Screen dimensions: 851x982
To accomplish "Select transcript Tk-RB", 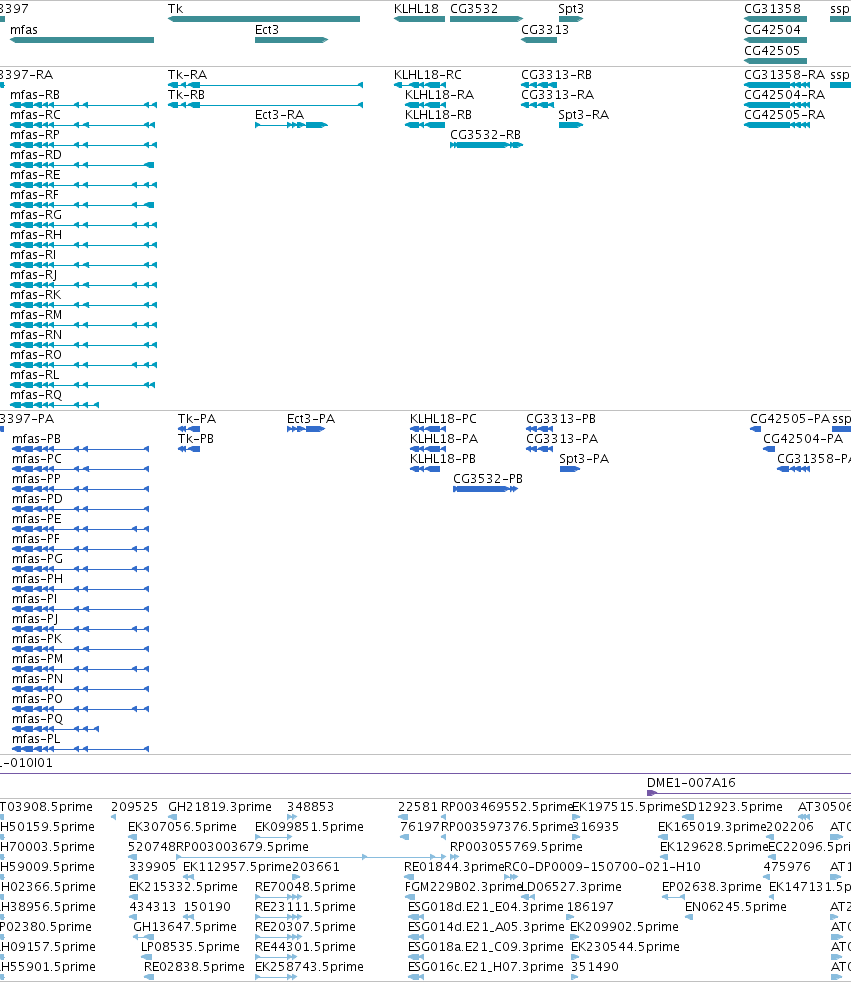I will click(x=266, y=105).
